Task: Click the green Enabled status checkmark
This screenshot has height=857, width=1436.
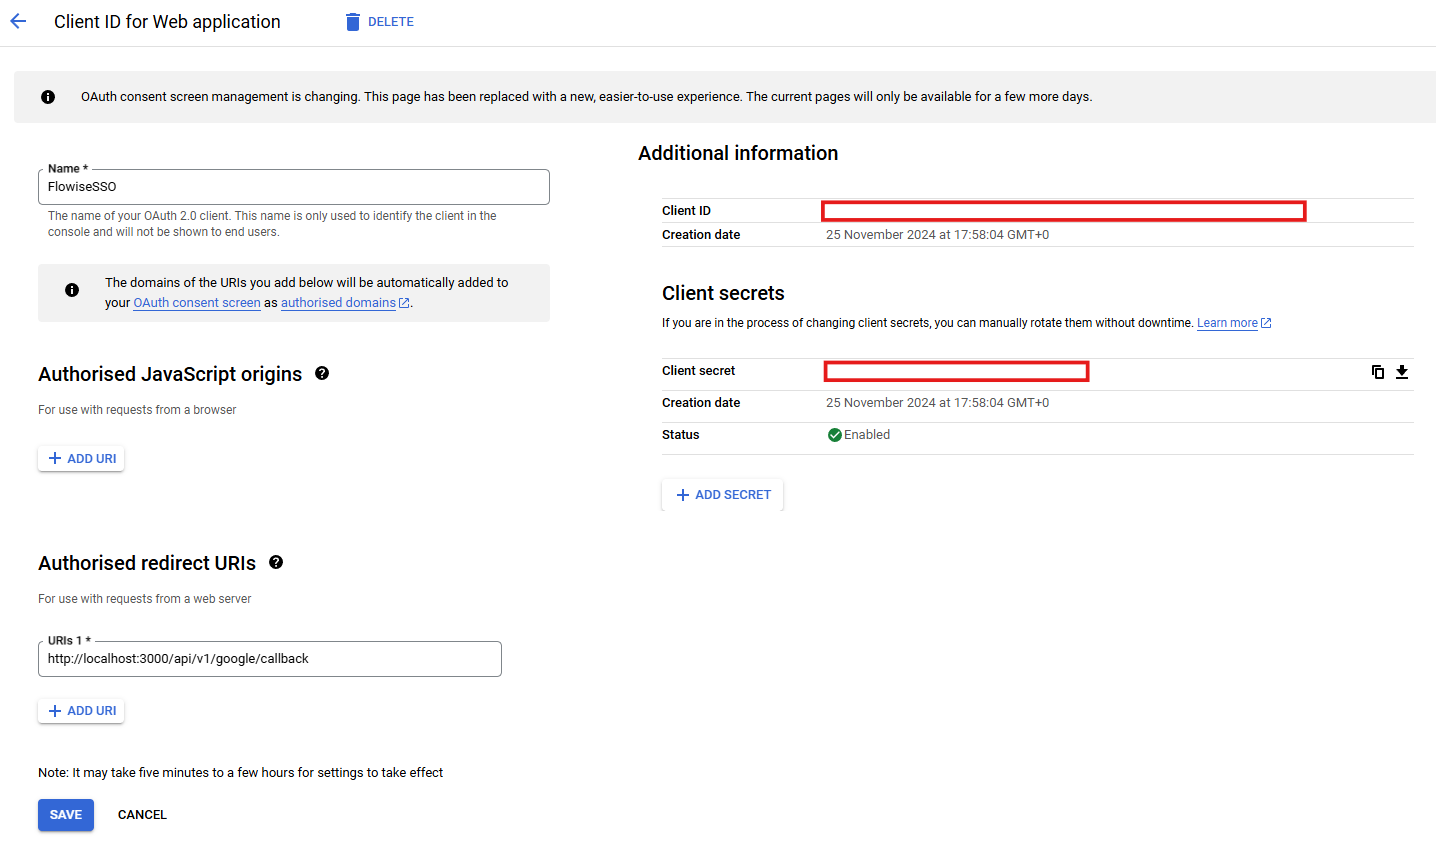Action: coord(834,435)
